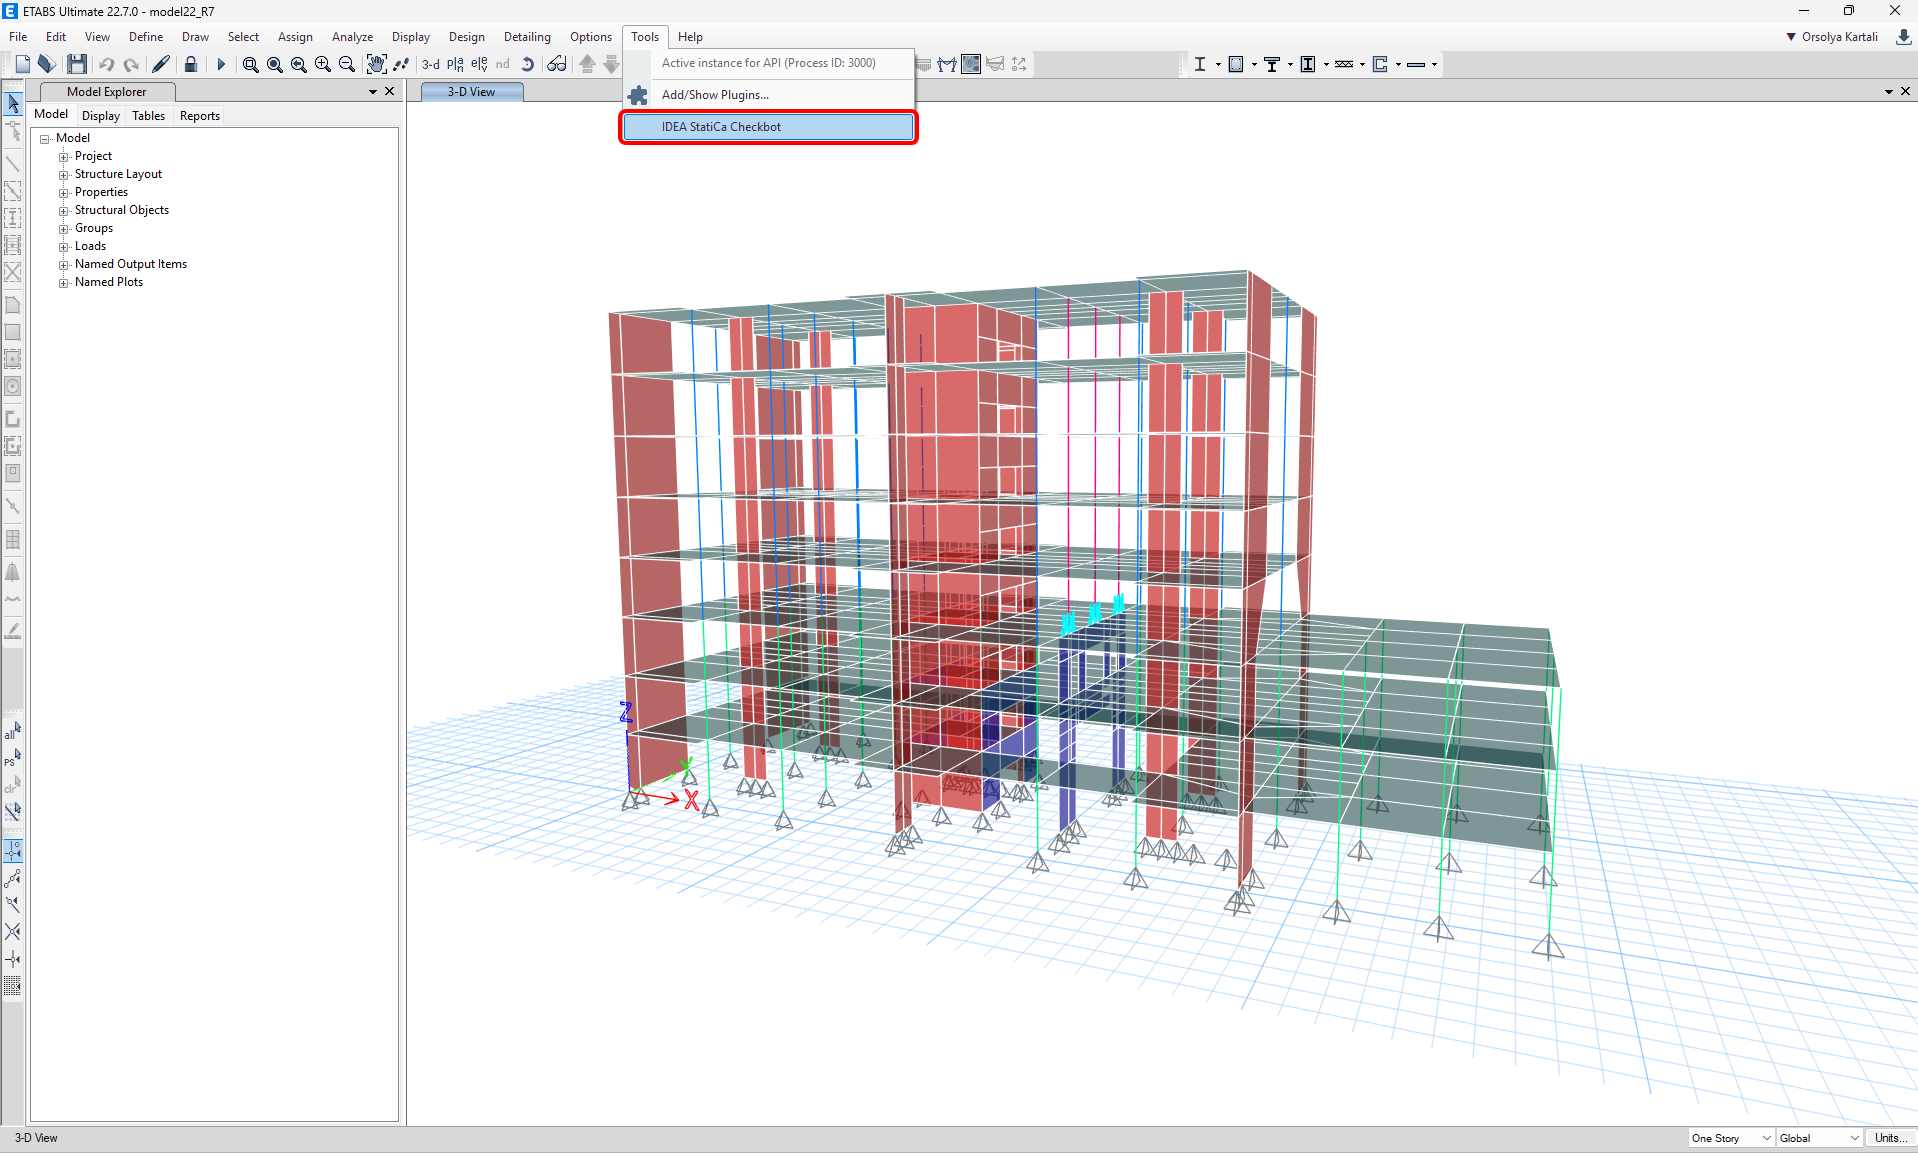Switch to 3-d view toolbar icon
The width and height of the screenshot is (1918, 1153).
point(430,64)
